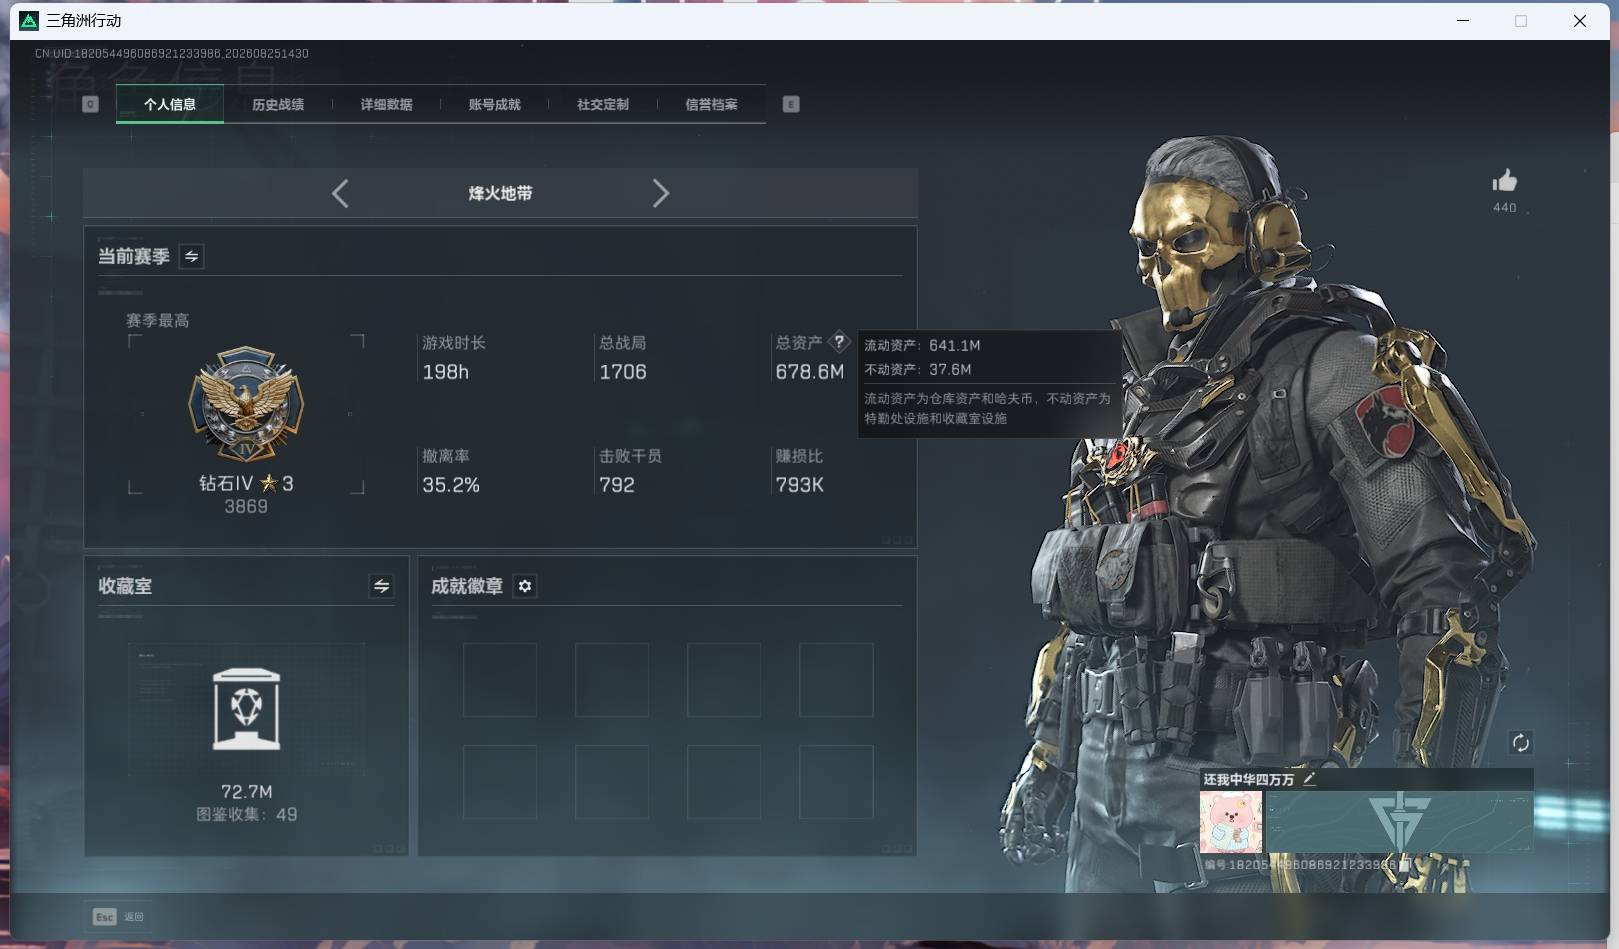Click the E key next-tab icon
This screenshot has width=1619, height=949.
(x=791, y=104)
